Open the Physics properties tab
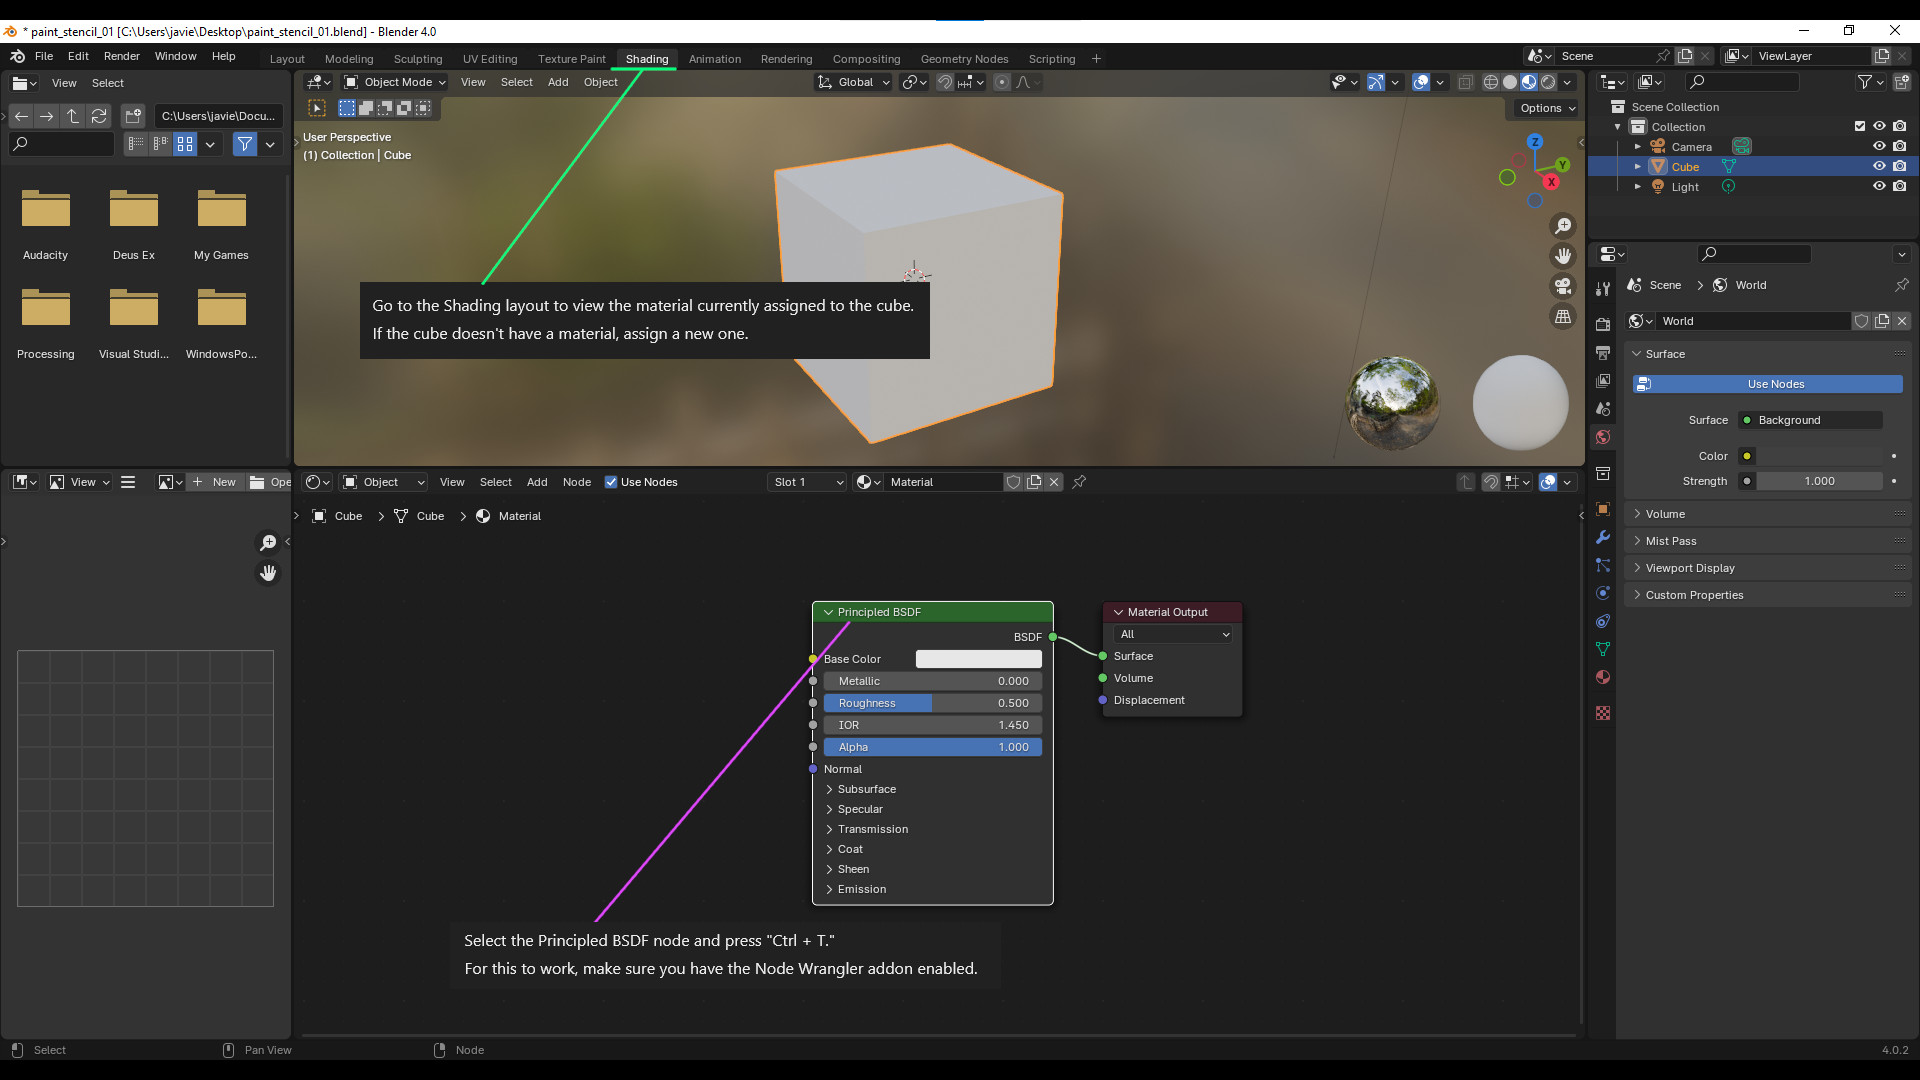Screen dimensions: 1920x1080 pyautogui.click(x=1603, y=592)
